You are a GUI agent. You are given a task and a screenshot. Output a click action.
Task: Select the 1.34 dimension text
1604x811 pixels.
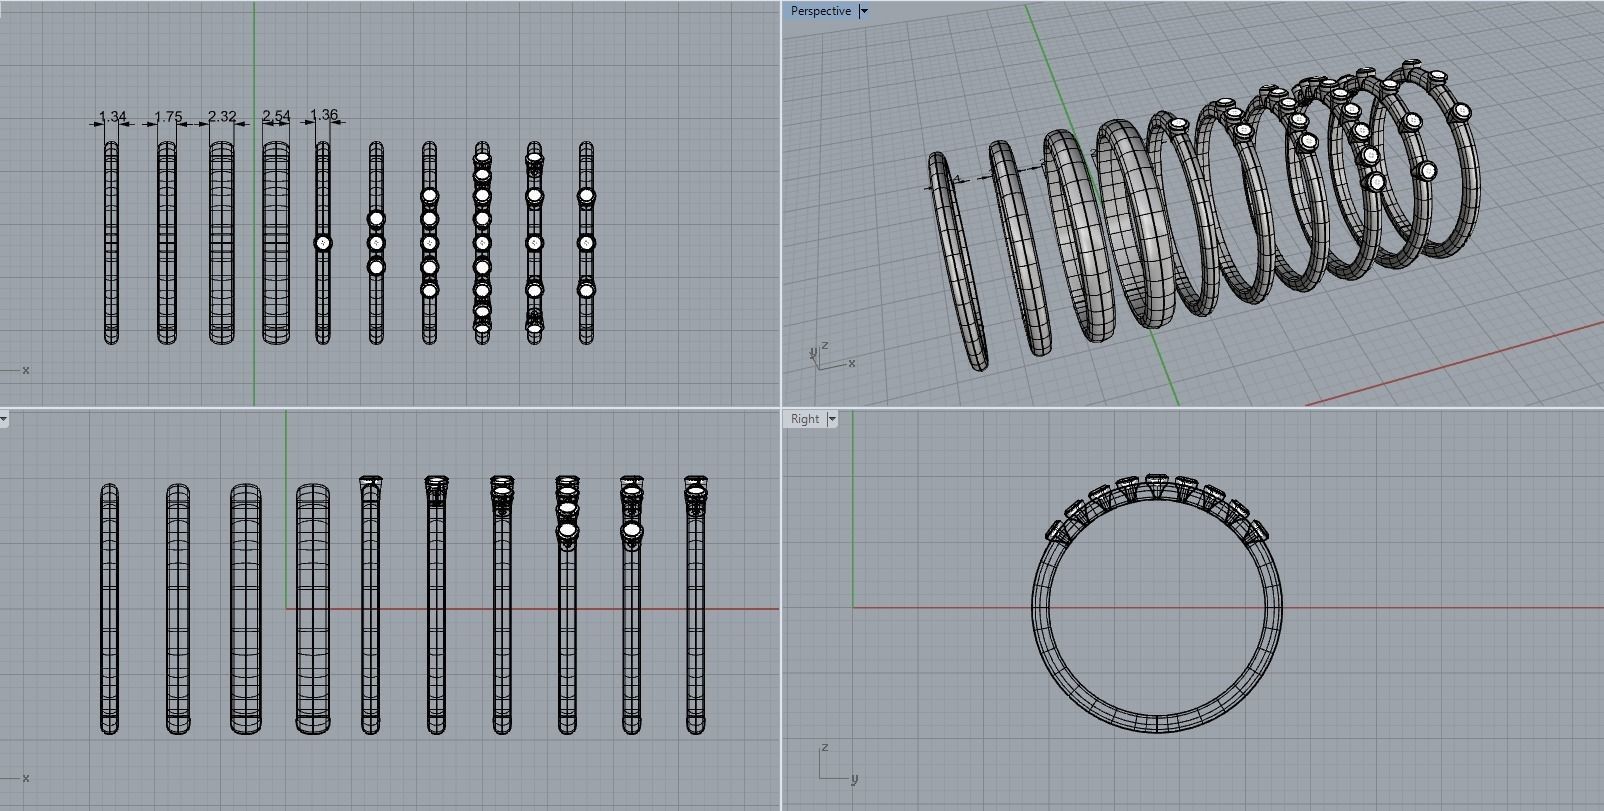click(113, 117)
